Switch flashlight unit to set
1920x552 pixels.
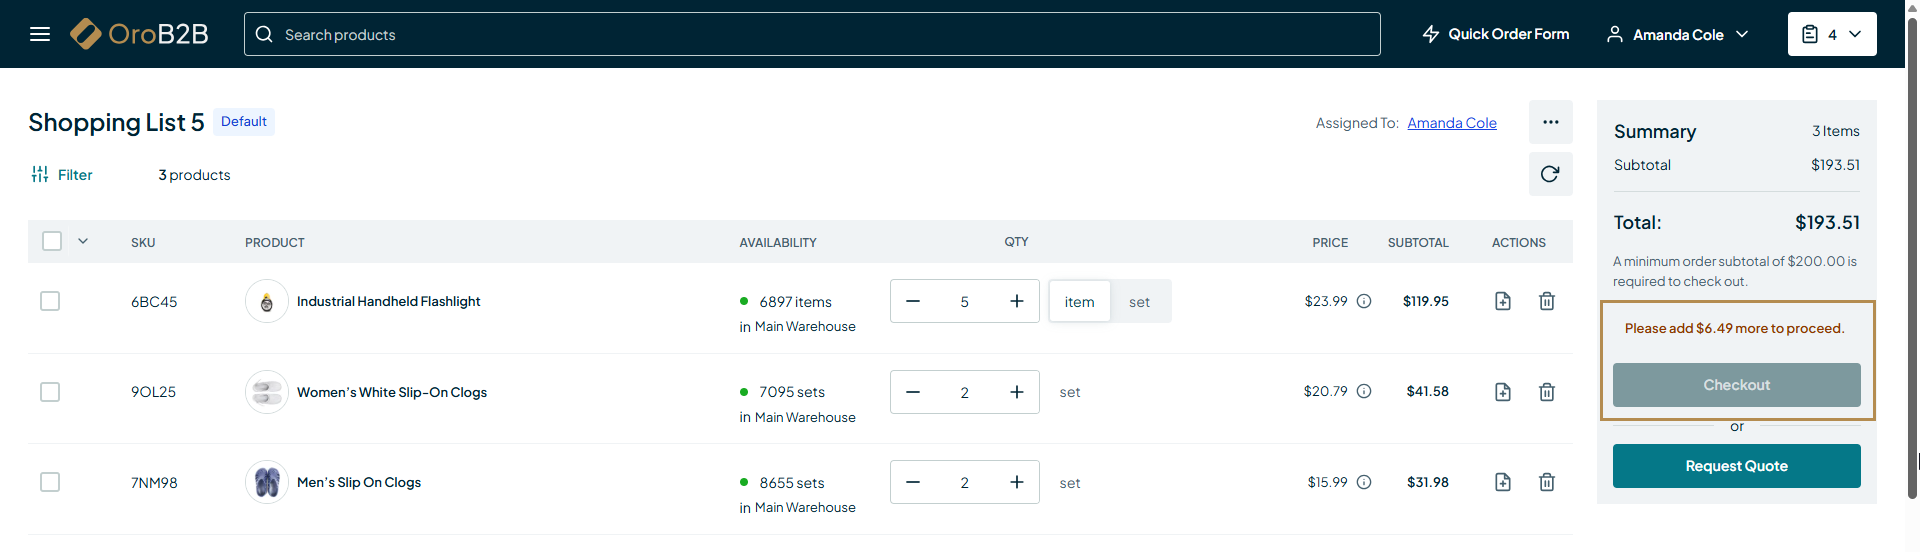pos(1139,302)
